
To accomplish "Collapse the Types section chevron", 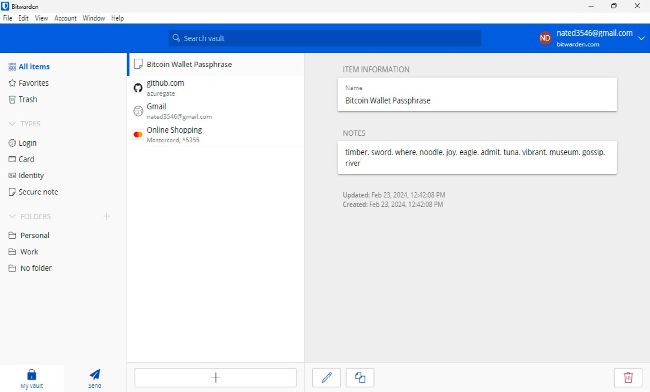I will click(12, 123).
